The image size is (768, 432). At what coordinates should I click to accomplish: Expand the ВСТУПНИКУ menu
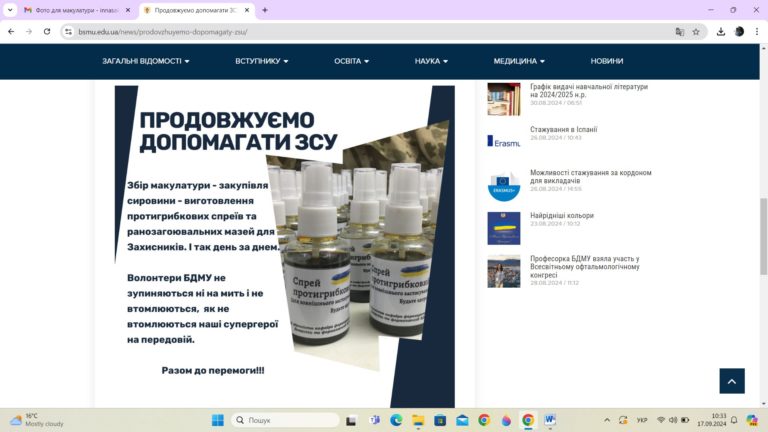coord(262,61)
